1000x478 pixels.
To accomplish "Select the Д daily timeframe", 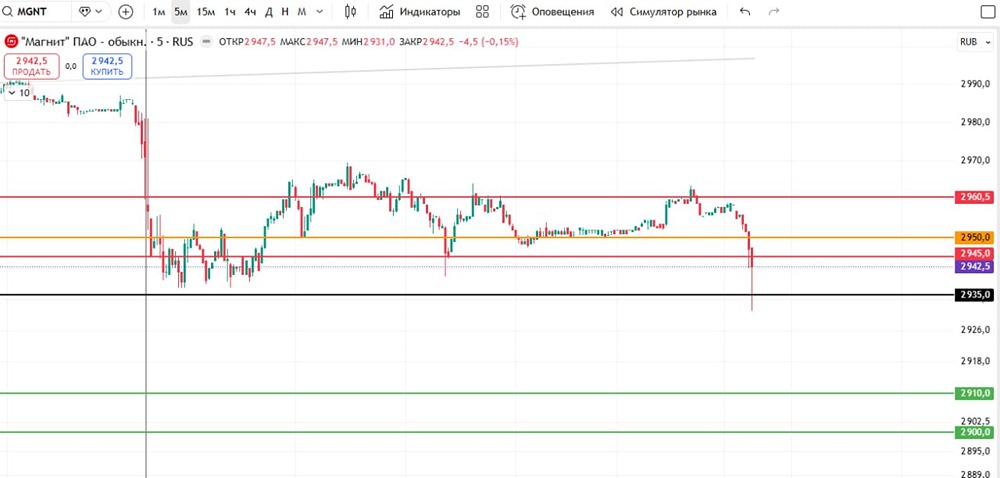I will pyautogui.click(x=269, y=11).
